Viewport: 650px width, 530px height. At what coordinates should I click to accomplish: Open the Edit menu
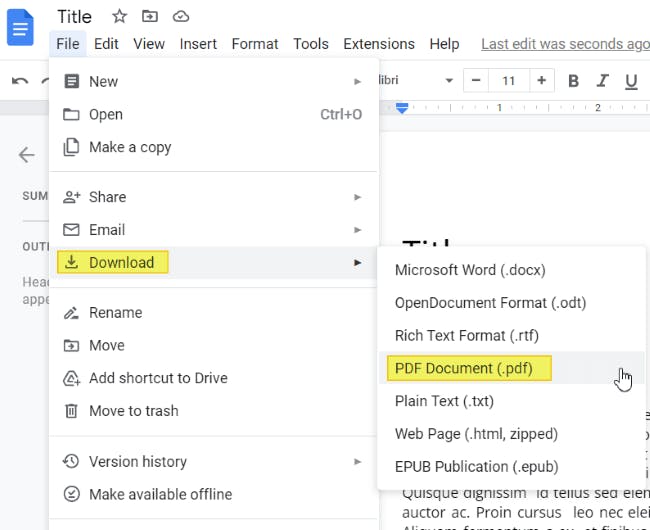106,44
